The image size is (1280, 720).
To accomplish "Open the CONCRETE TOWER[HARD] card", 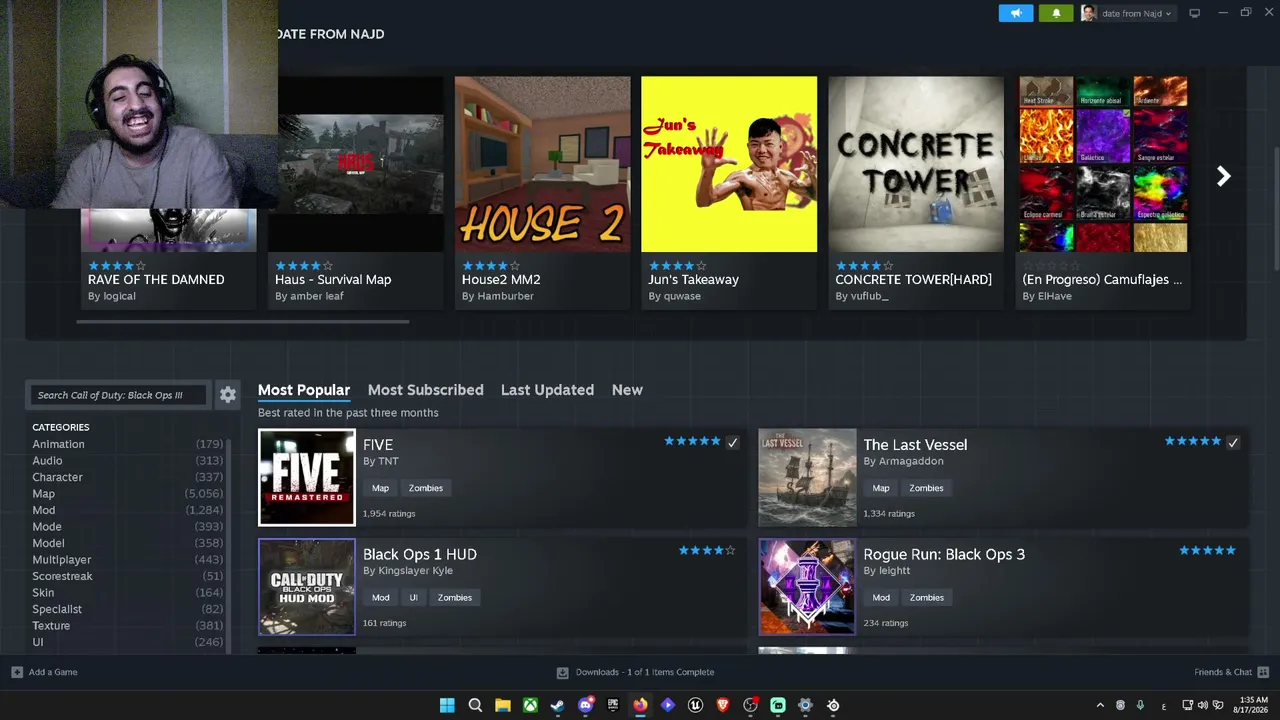I will pos(916,192).
